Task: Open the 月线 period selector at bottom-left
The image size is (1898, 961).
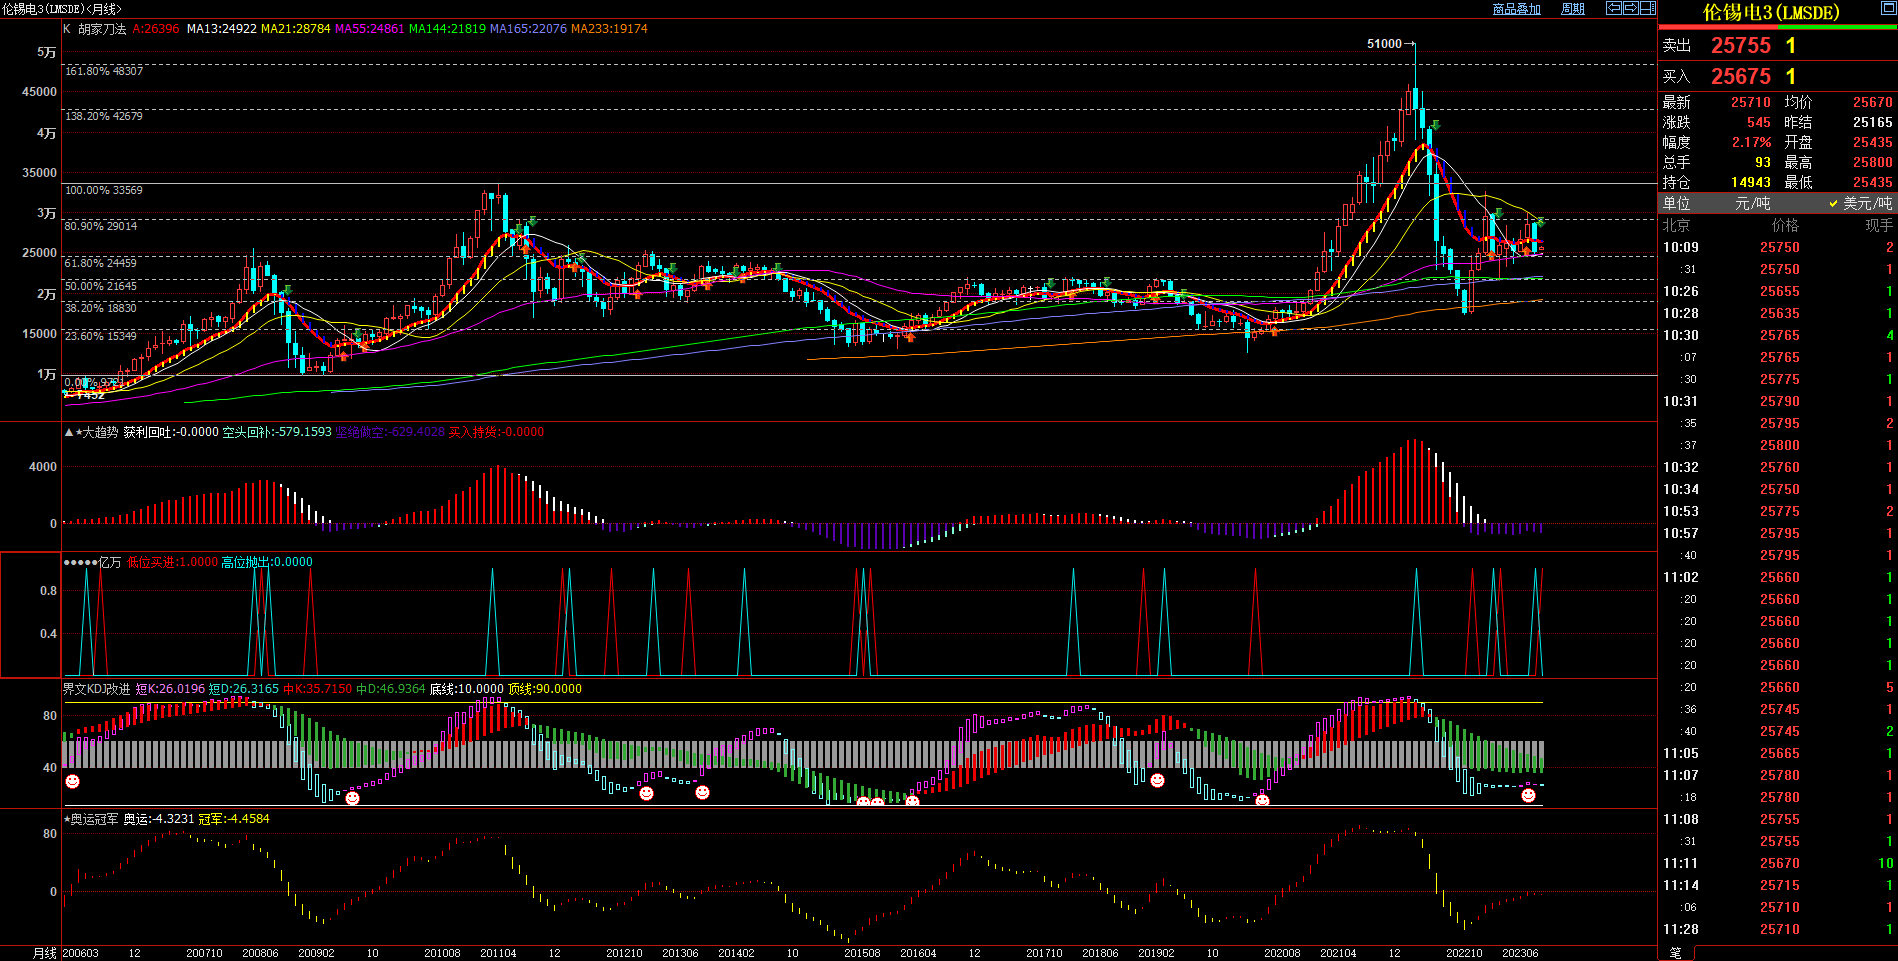Action: coord(44,953)
